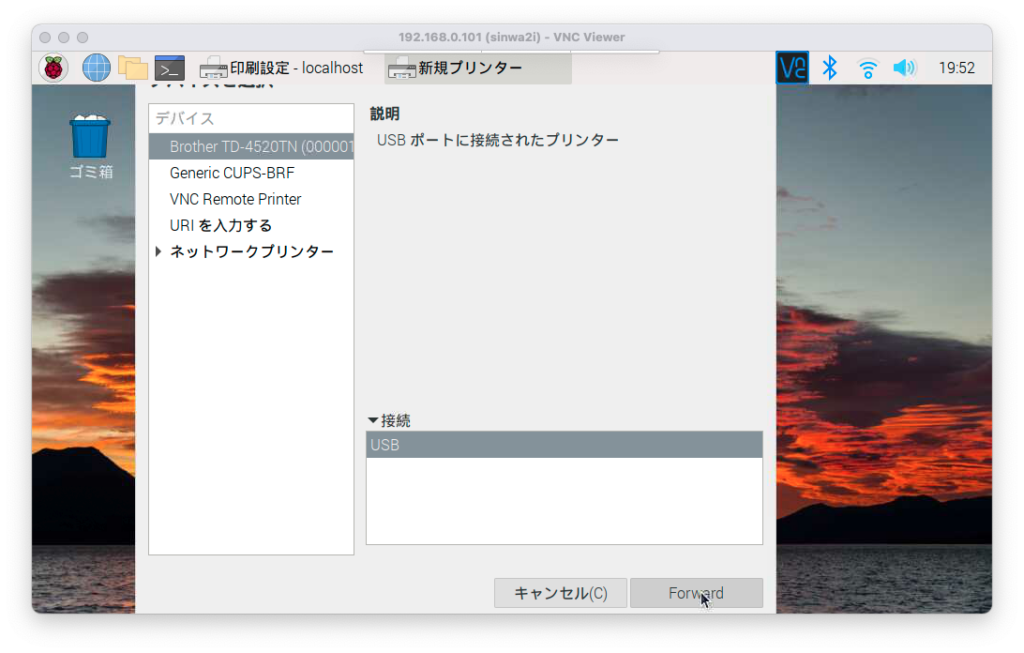Switch to 印刷設定 - localhost taskbar window

tap(282, 68)
